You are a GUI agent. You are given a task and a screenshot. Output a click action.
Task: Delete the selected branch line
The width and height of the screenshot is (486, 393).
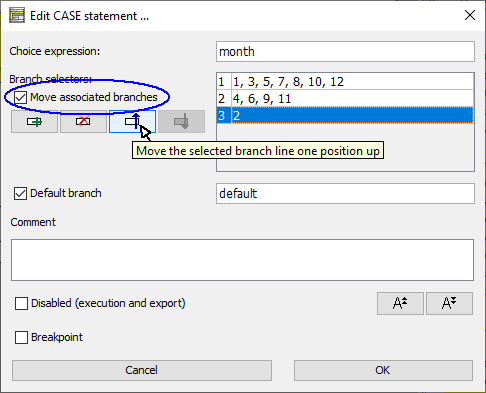click(83, 122)
